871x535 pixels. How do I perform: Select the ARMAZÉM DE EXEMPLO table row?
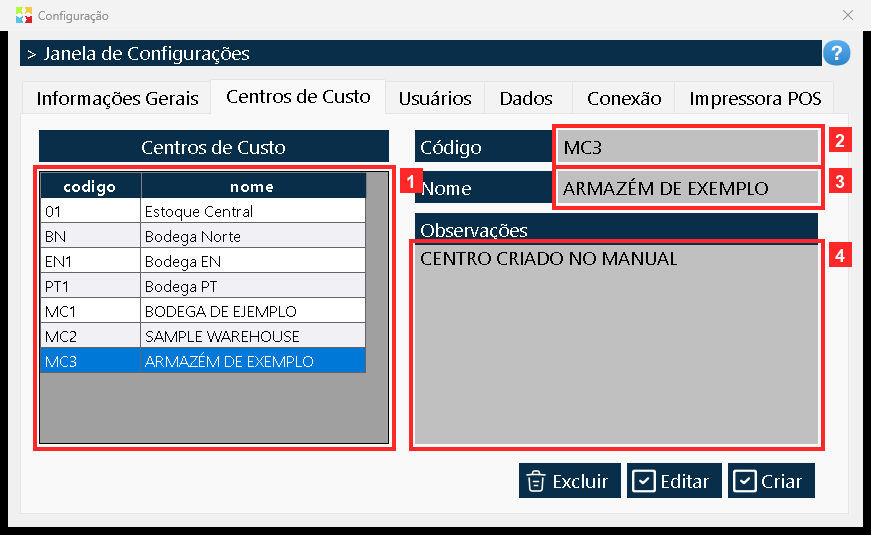tap(203, 361)
